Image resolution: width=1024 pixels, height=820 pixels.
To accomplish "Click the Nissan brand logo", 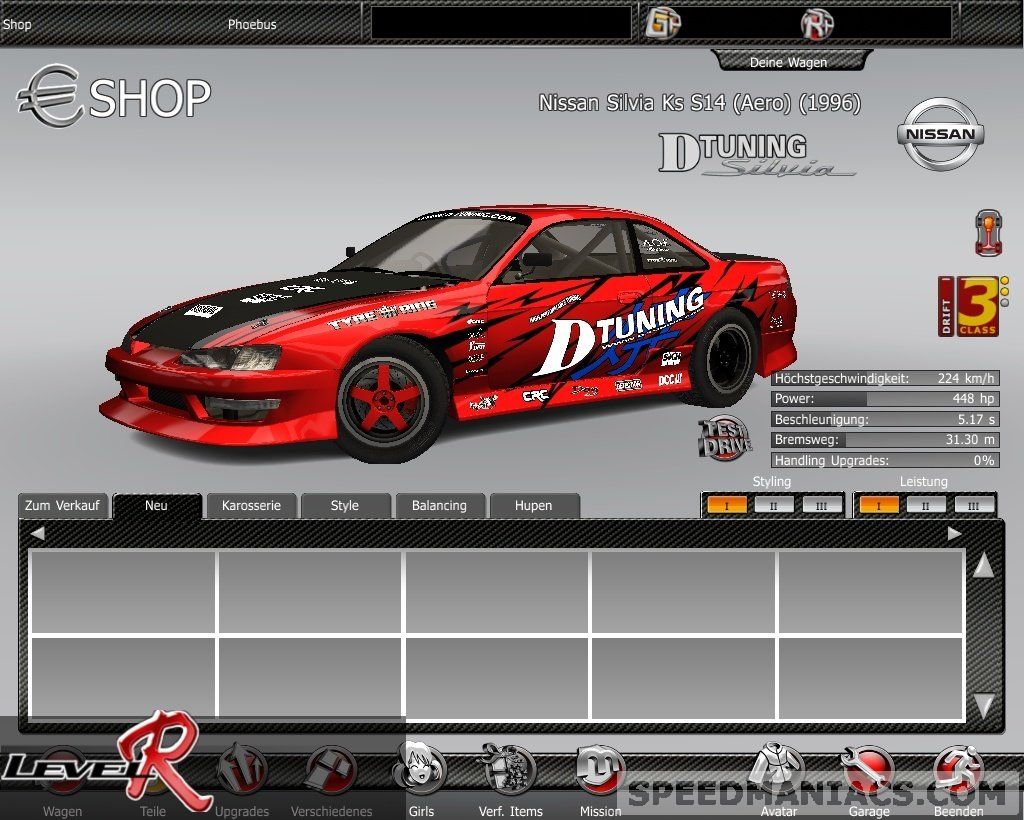I will click(940, 134).
